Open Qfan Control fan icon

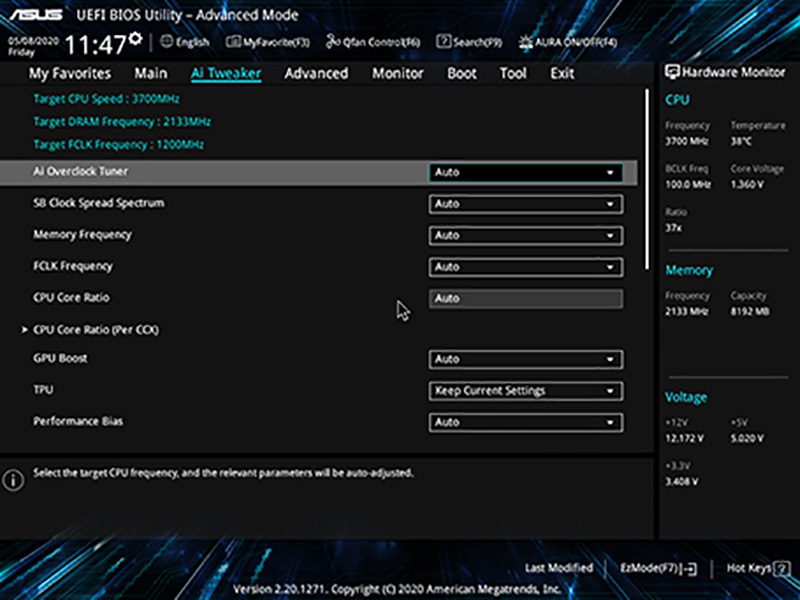click(333, 41)
